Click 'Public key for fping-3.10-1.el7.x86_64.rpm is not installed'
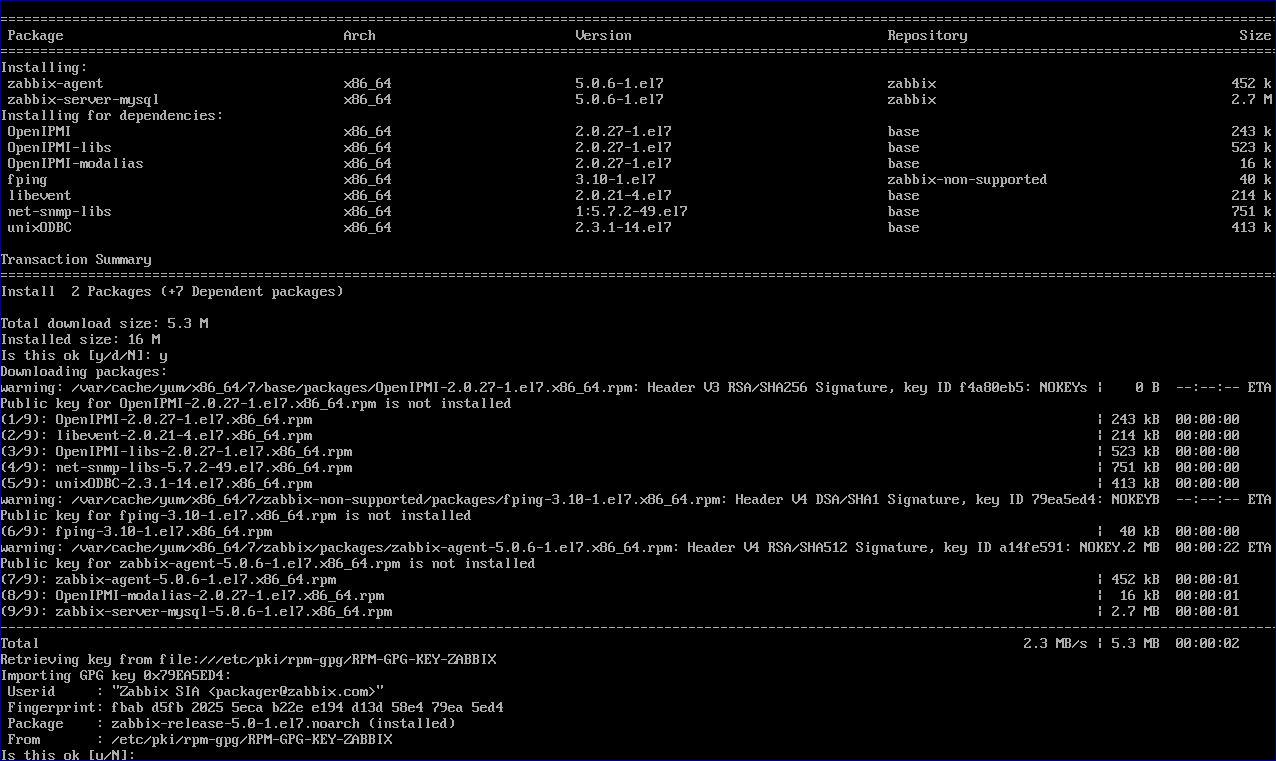This screenshot has width=1276, height=761. 236,516
